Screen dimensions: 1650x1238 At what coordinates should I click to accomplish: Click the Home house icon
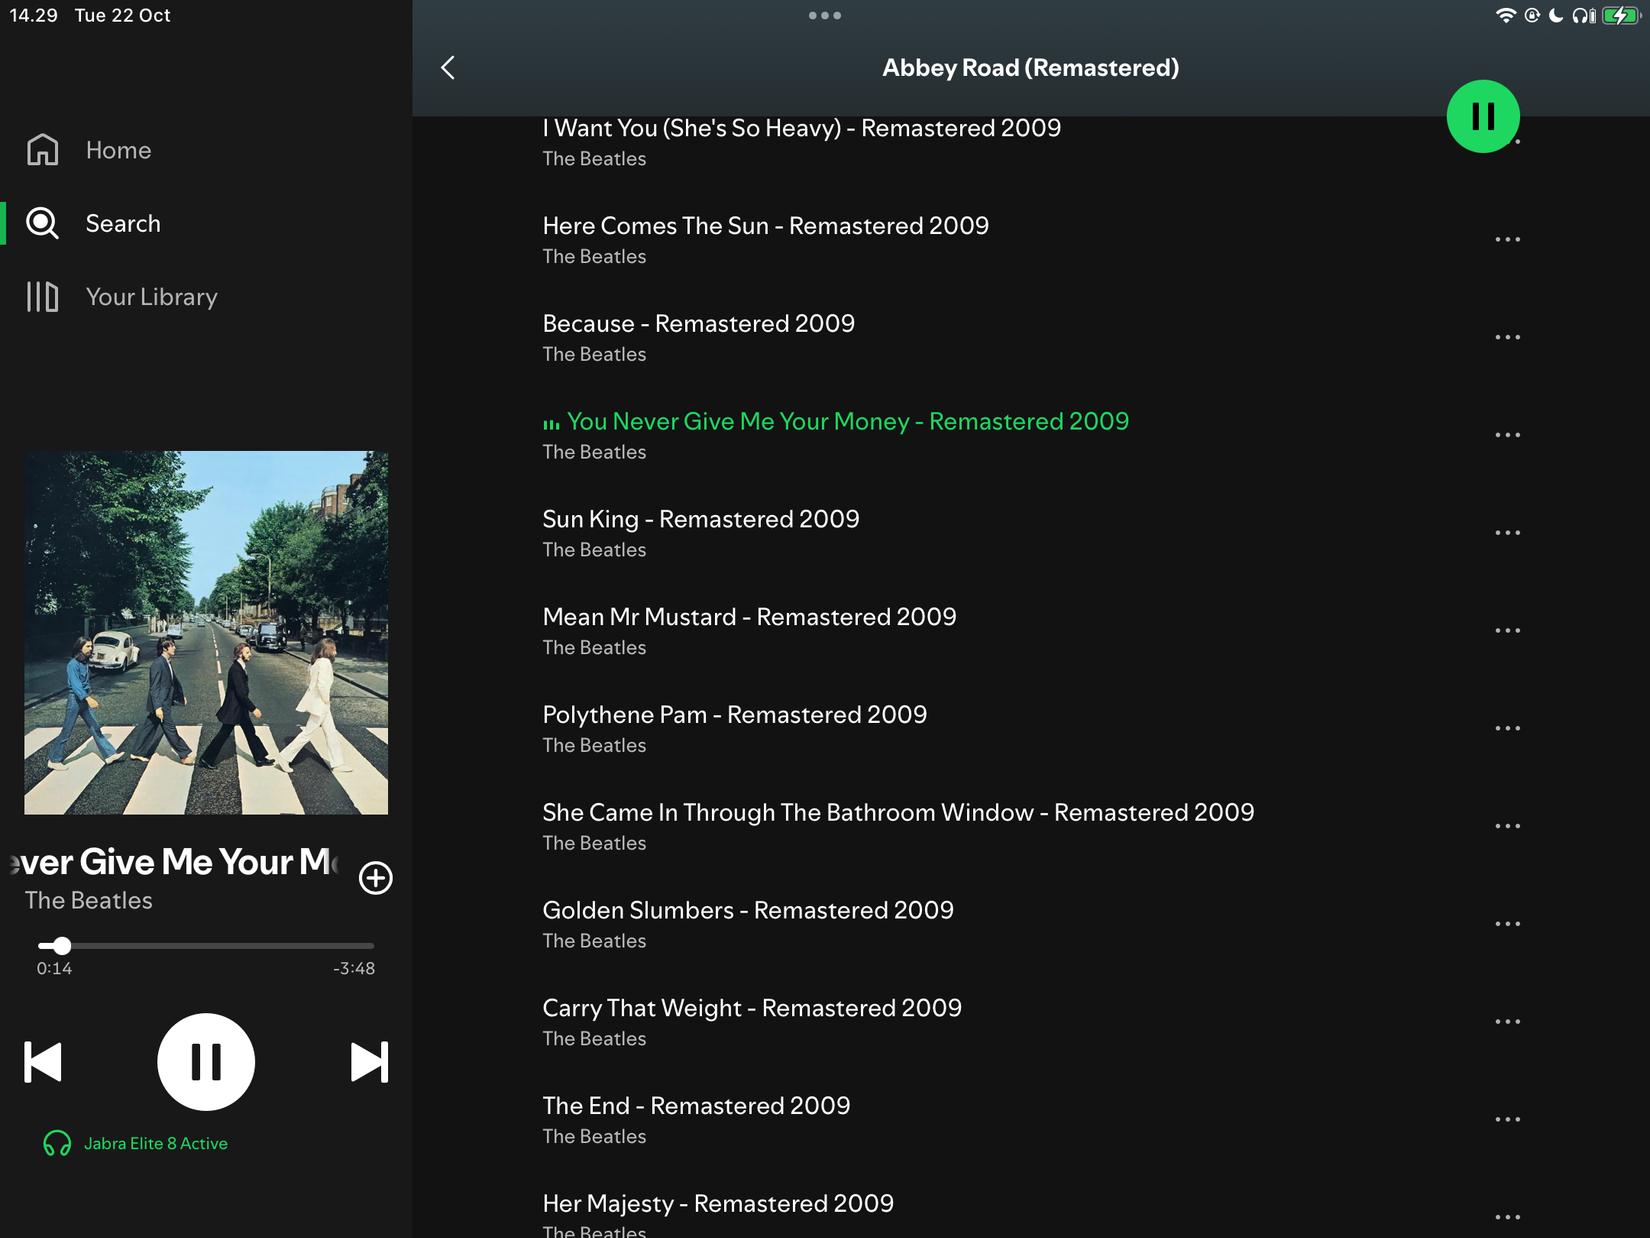(x=42, y=150)
